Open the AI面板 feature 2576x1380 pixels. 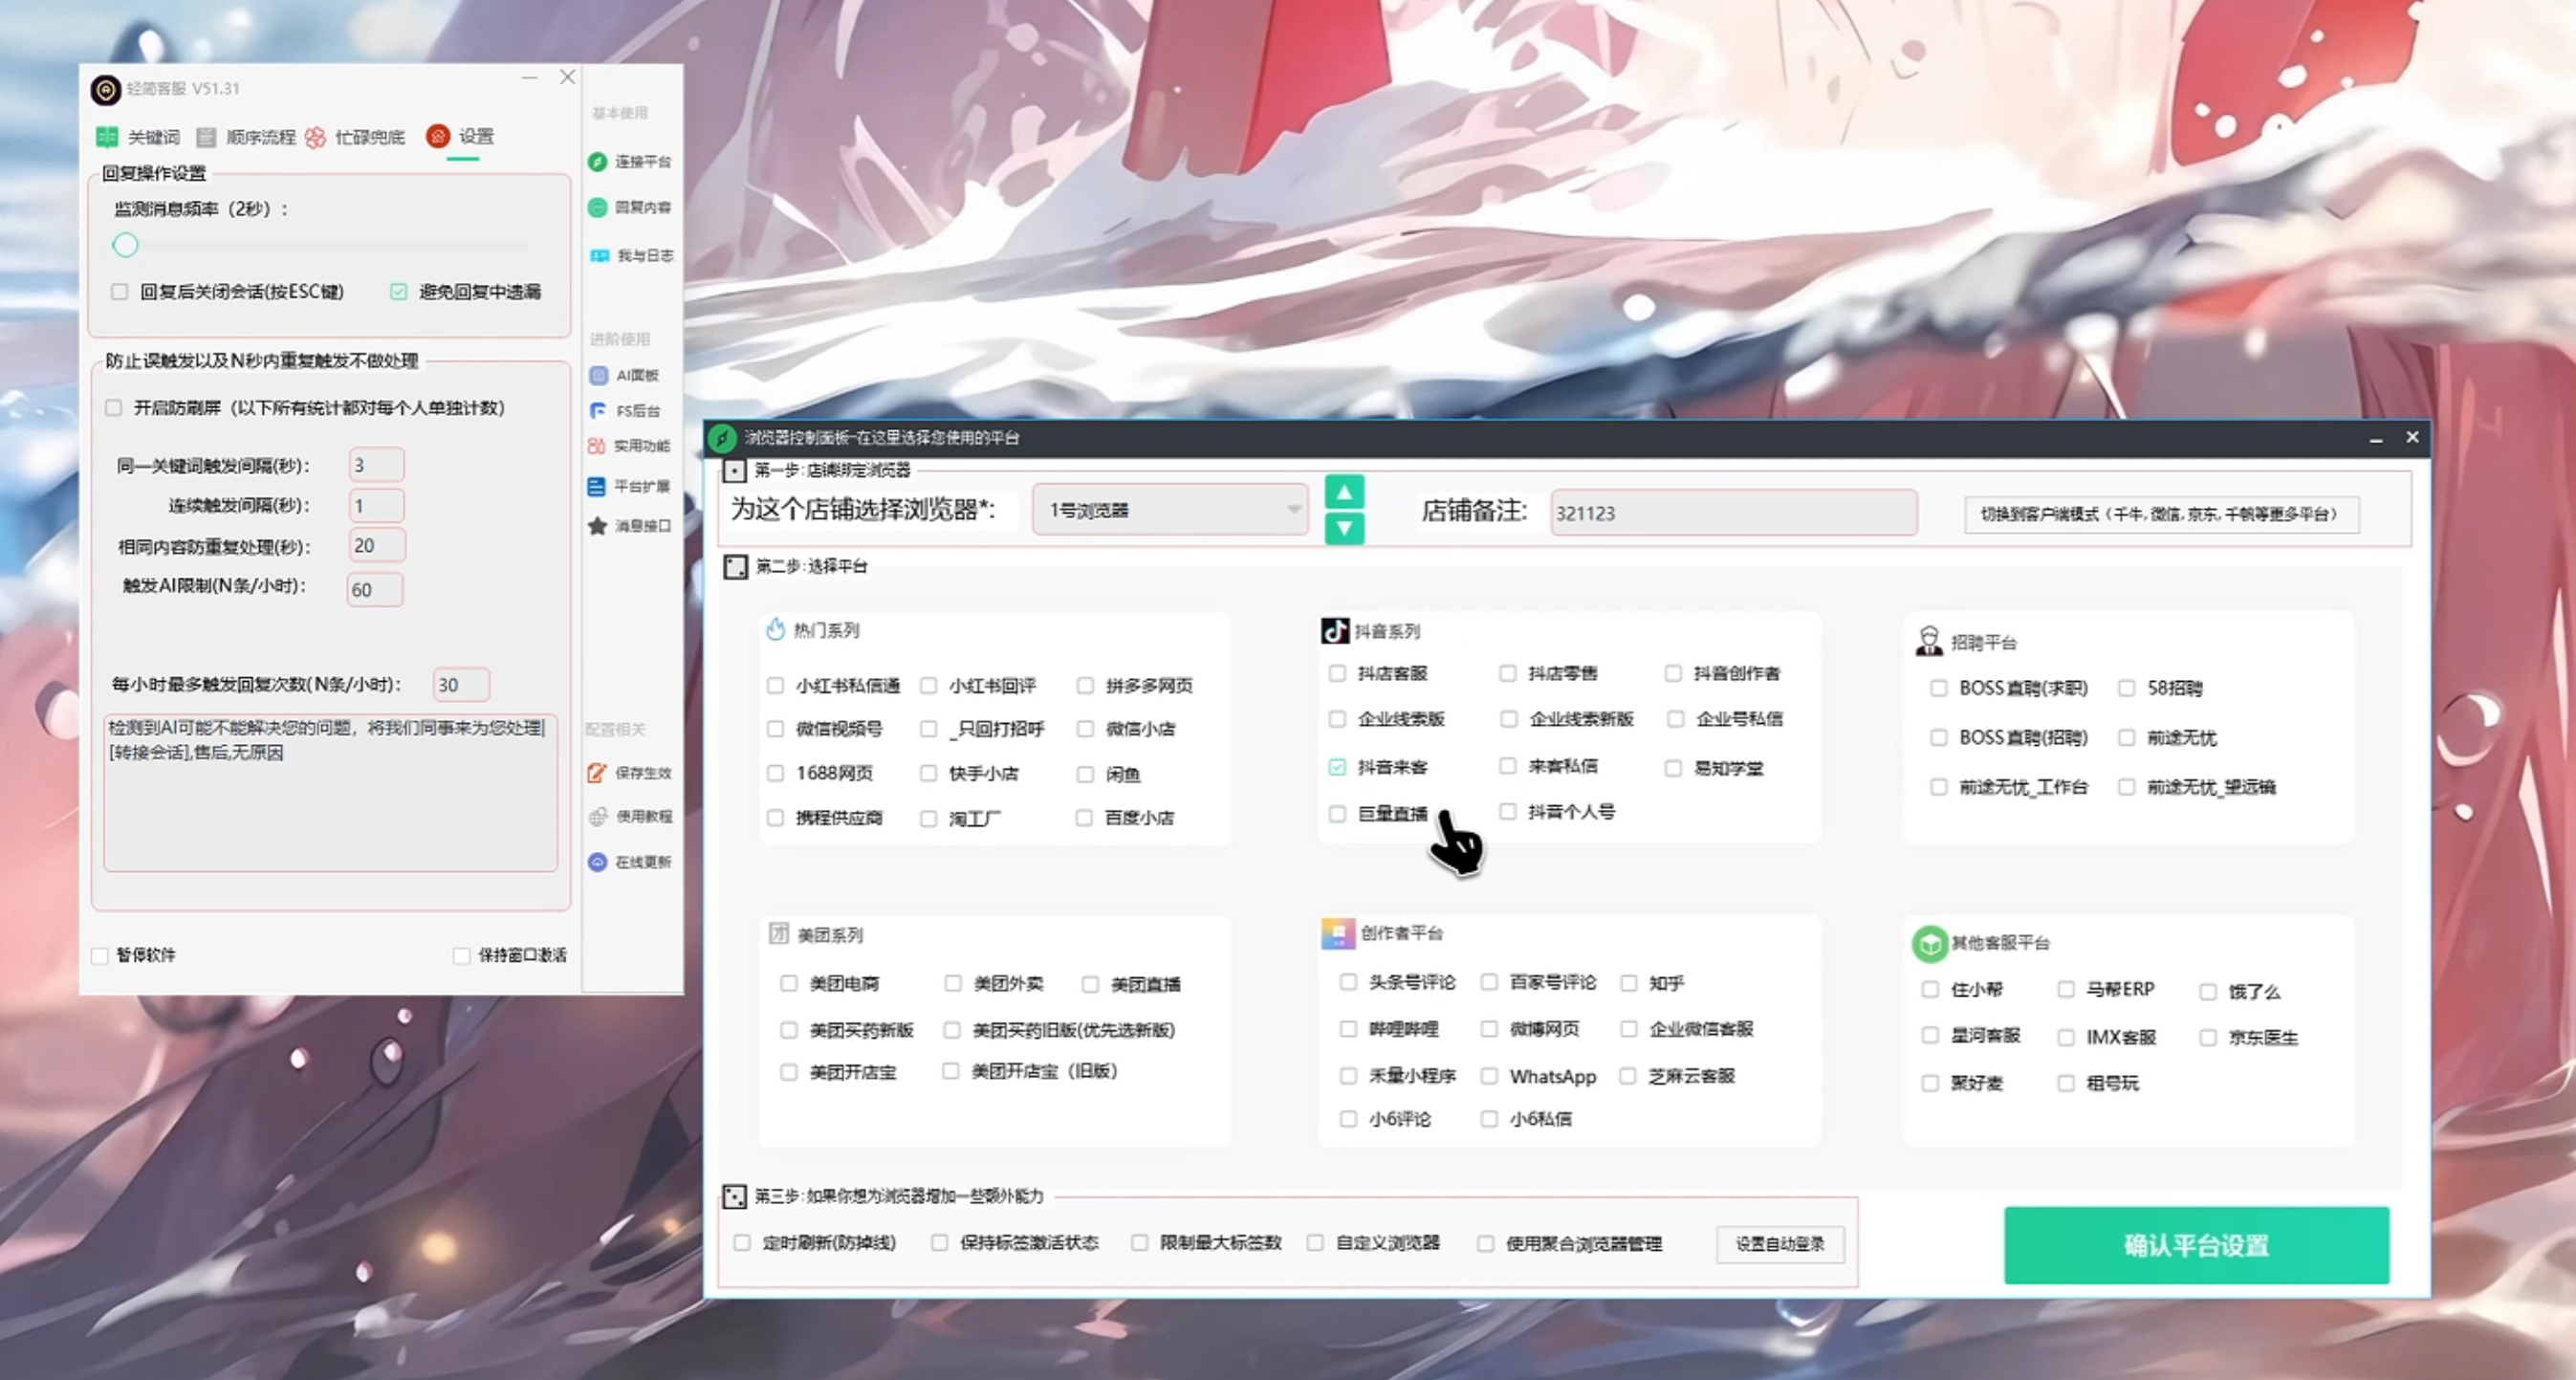(630, 375)
